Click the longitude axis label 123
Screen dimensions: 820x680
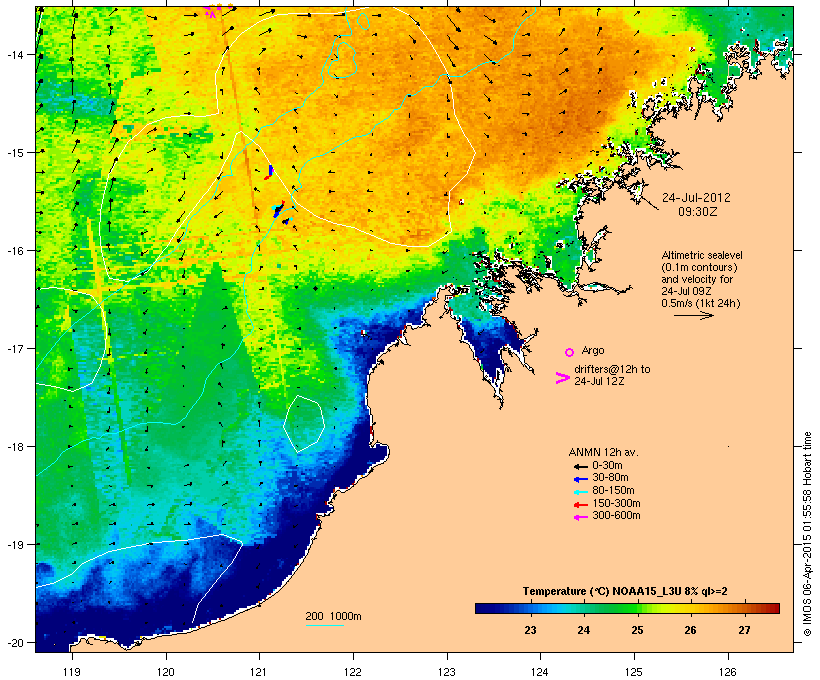[x=447, y=672]
